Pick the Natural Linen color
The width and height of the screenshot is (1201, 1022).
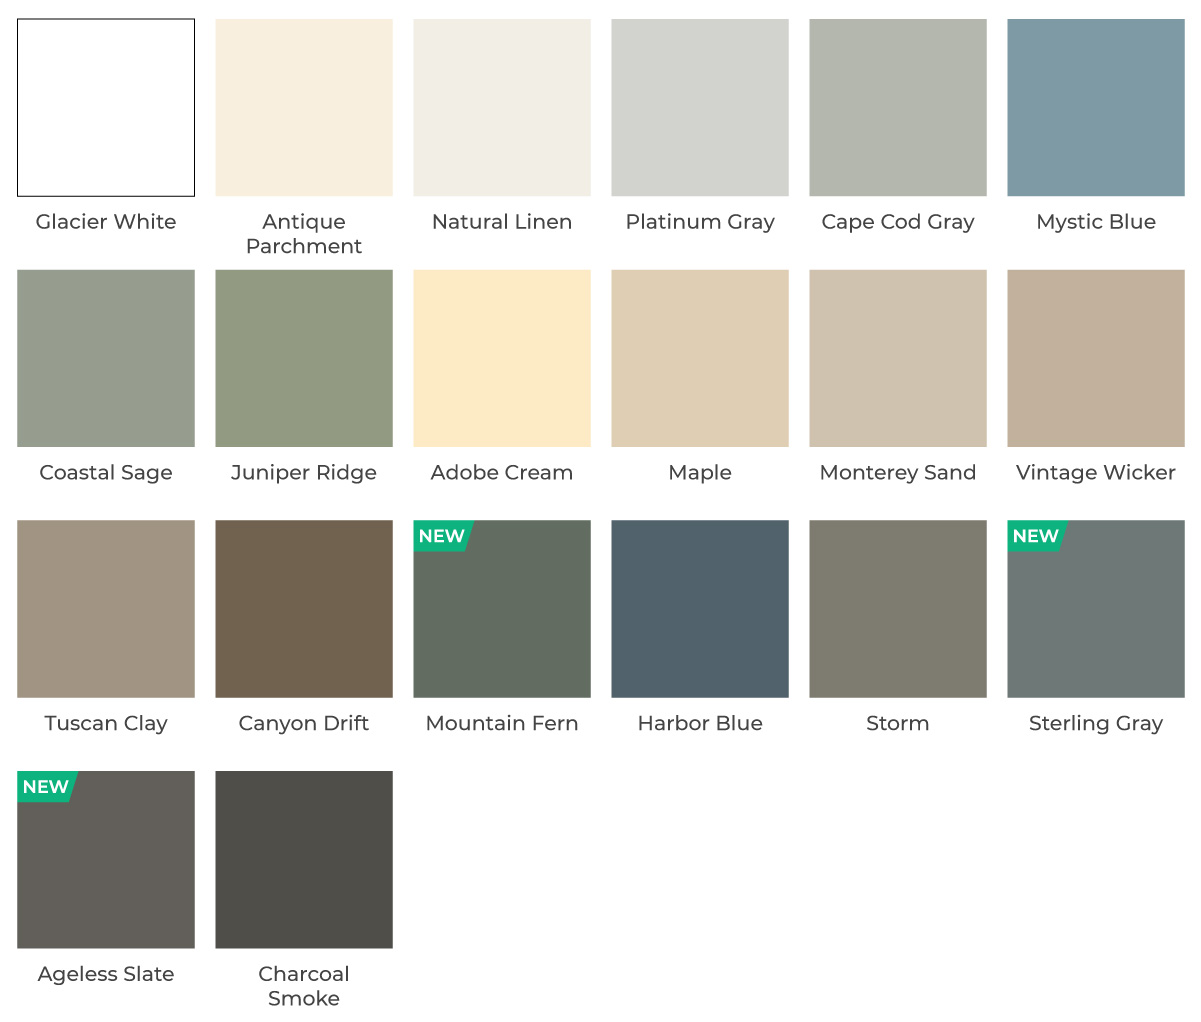coord(501,106)
